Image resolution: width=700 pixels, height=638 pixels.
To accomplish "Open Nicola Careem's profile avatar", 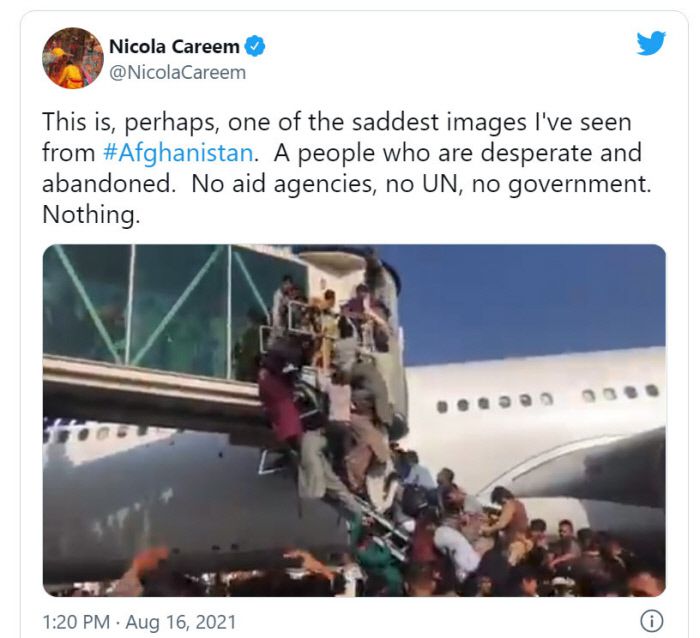I will pos(73,58).
